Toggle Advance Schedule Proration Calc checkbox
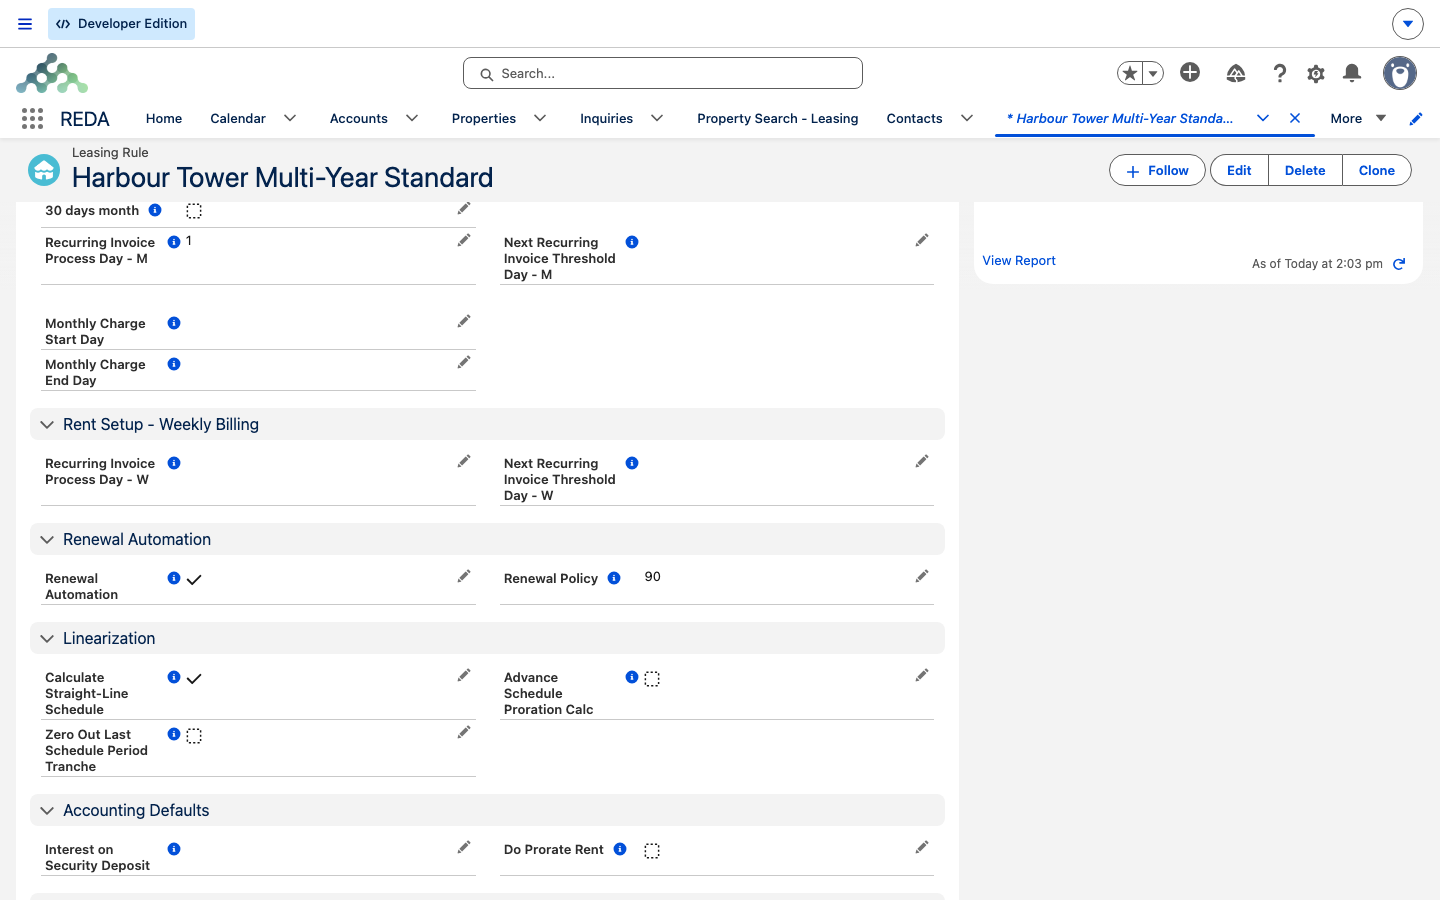 click(652, 679)
